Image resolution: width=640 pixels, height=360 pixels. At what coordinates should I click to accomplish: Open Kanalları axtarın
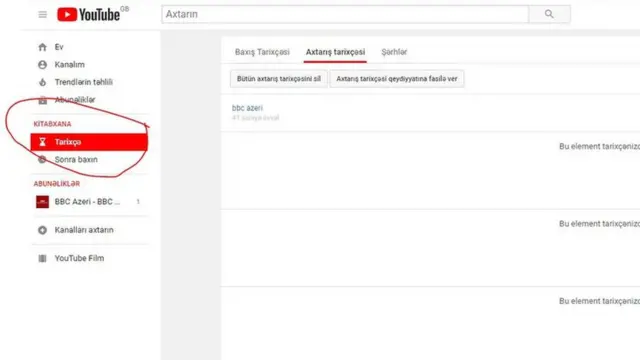[x=84, y=230]
